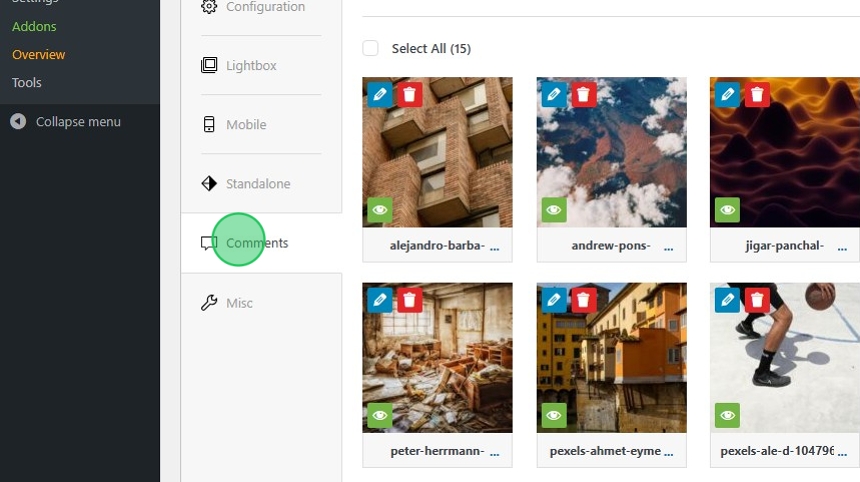Delete the alejandro-barba image with trash icon
This screenshot has height=482, width=860.
pyautogui.click(x=408, y=95)
